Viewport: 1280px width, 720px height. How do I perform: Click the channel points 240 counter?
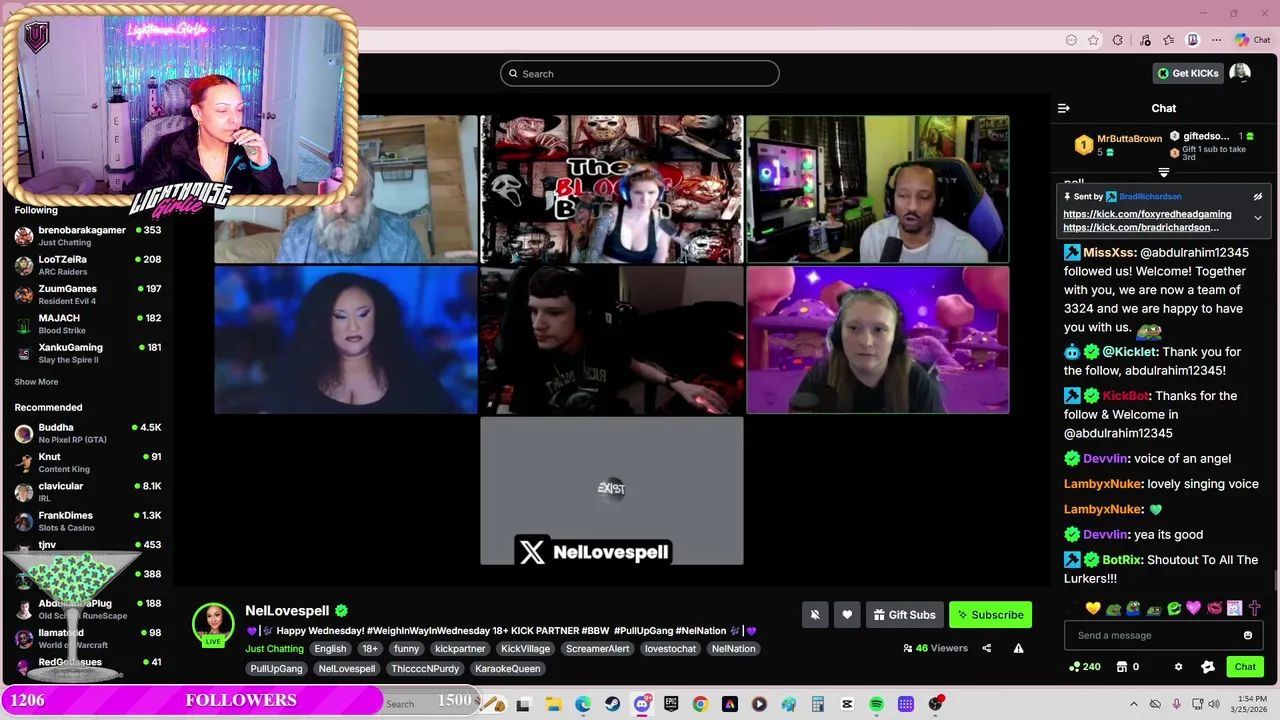(x=1085, y=667)
